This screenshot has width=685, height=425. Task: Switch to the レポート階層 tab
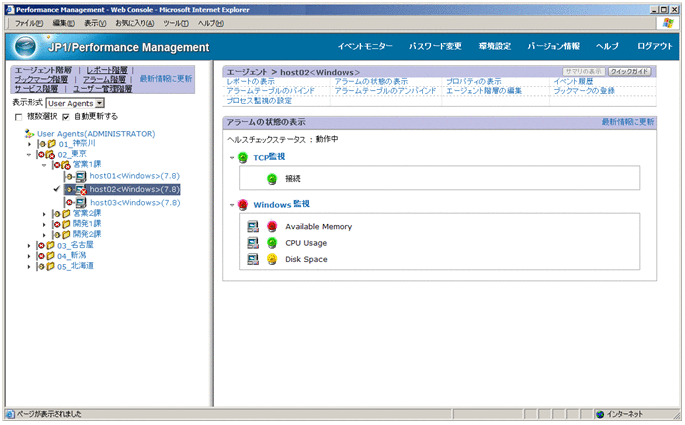[x=107, y=70]
